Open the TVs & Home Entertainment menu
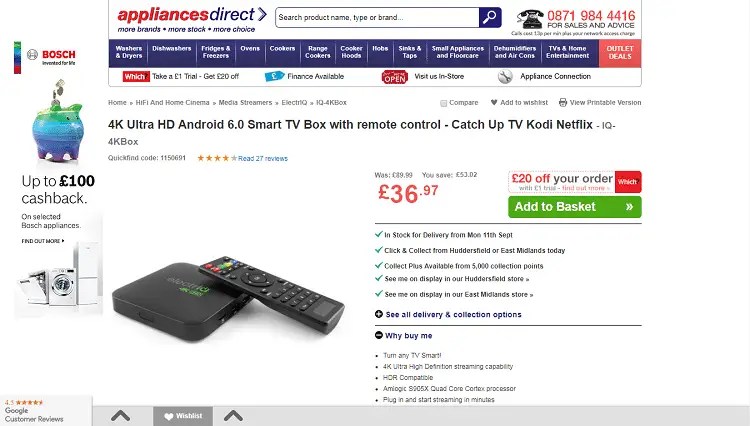This screenshot has height=426, width=750. (567, 52)
